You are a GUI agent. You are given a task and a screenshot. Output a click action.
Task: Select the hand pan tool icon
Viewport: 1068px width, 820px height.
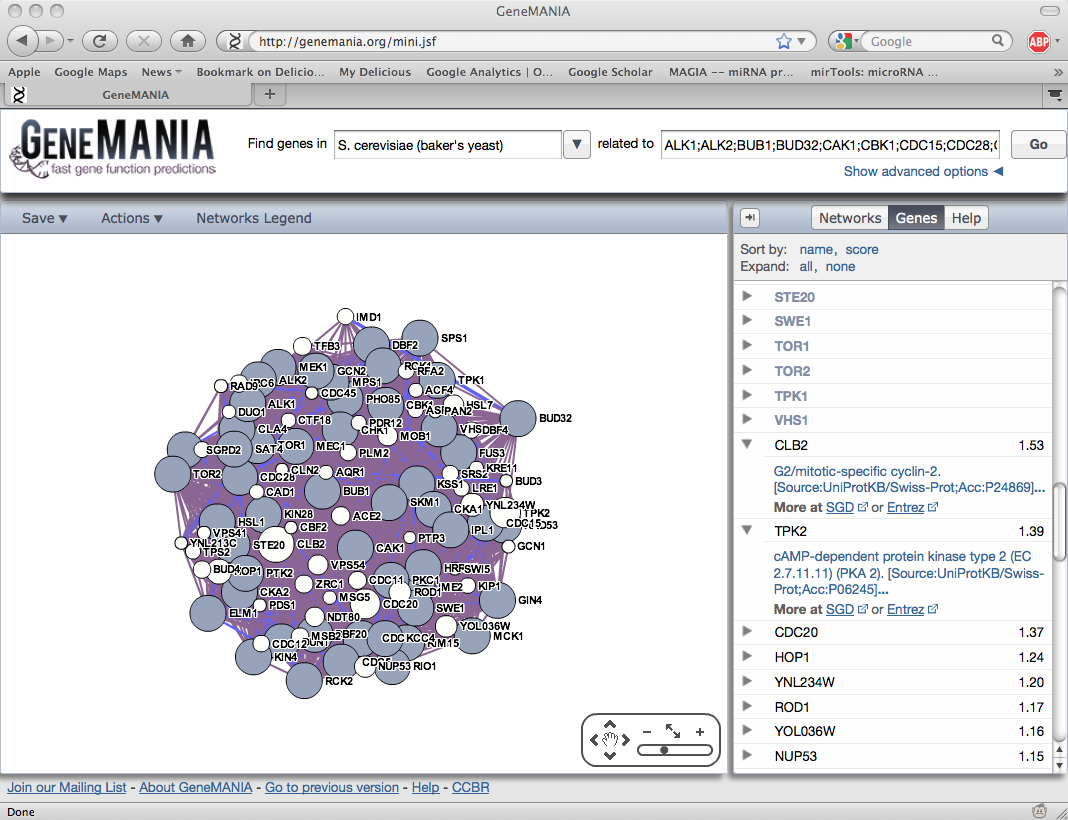click(610, 740)
